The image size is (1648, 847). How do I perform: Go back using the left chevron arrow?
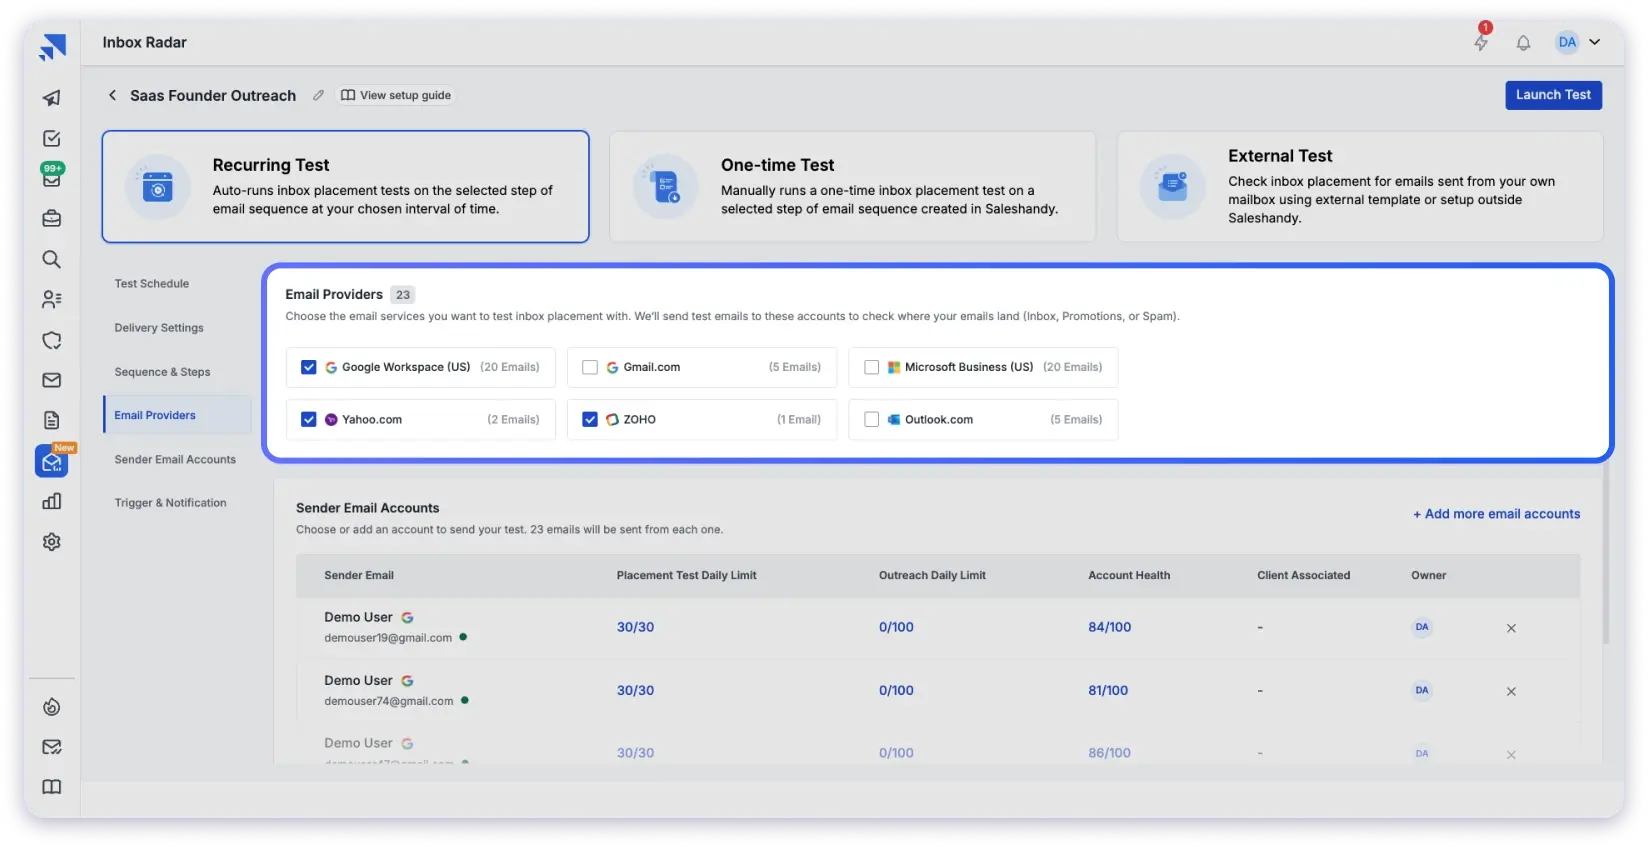112,95
